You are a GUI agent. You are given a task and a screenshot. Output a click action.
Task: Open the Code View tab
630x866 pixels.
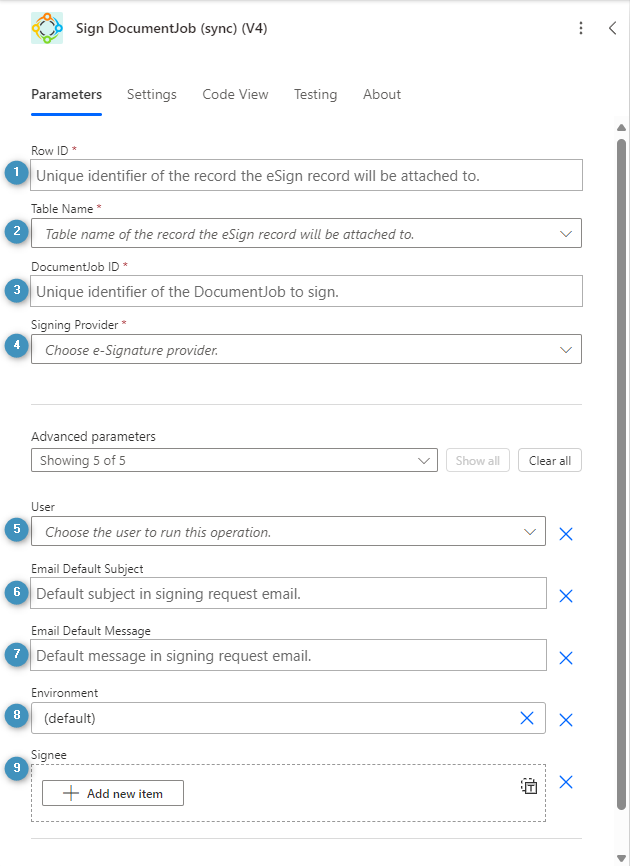click(x=235, y=94)
